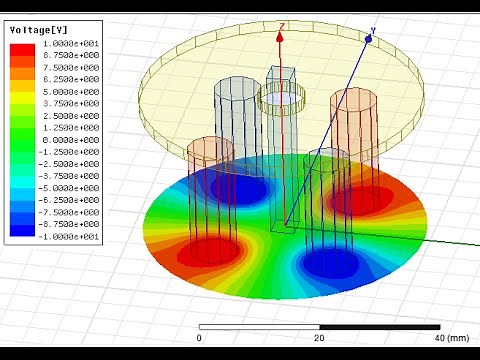Image resolution: width=480 pixels, height=360 pixels.
Task: Click the scale bar 20 label
Action: (319, 338)
